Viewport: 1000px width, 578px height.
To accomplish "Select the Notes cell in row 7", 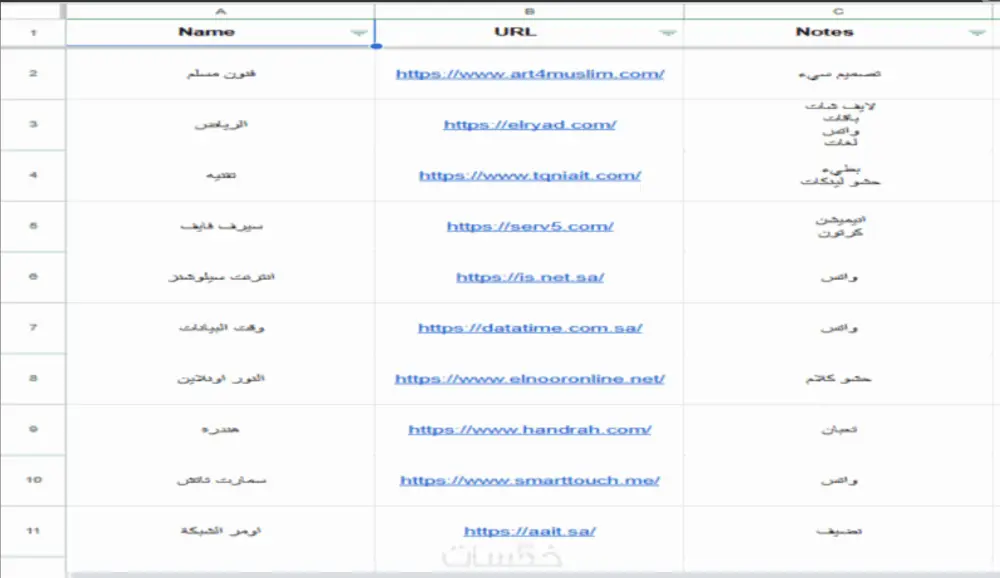I will (839, 327).
